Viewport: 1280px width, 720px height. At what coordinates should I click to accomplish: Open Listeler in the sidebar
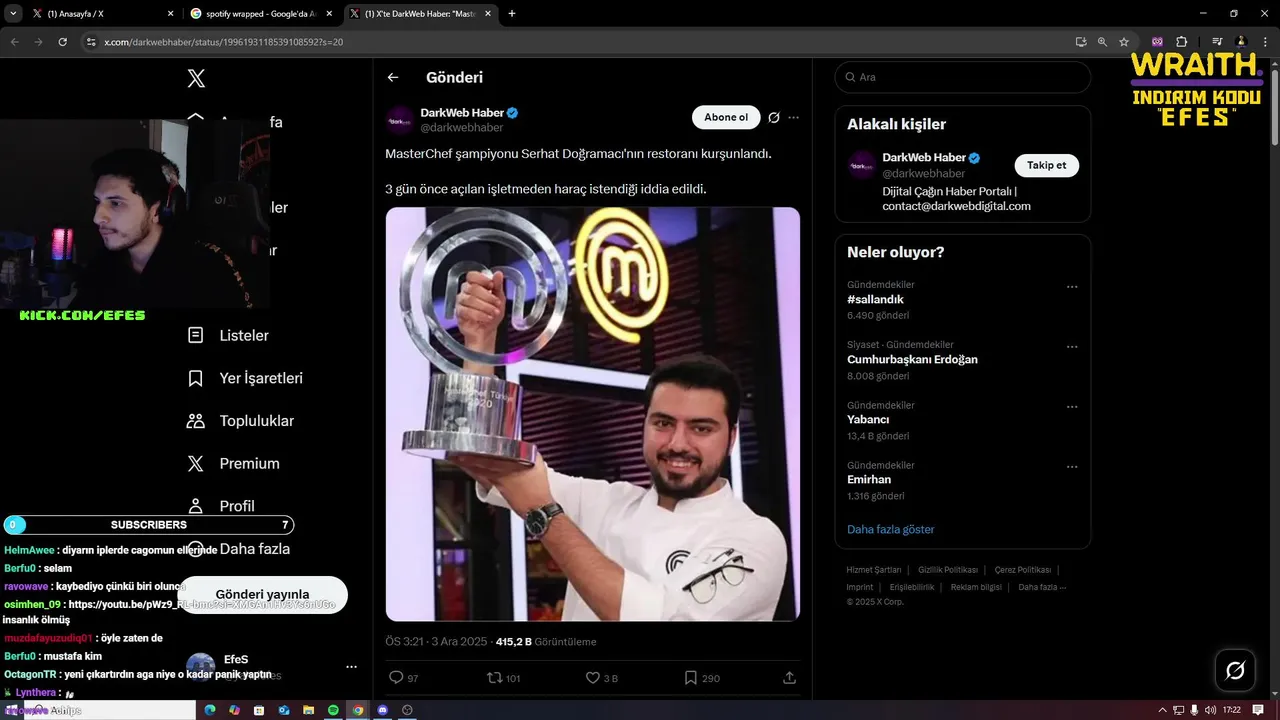pos(228,335)
